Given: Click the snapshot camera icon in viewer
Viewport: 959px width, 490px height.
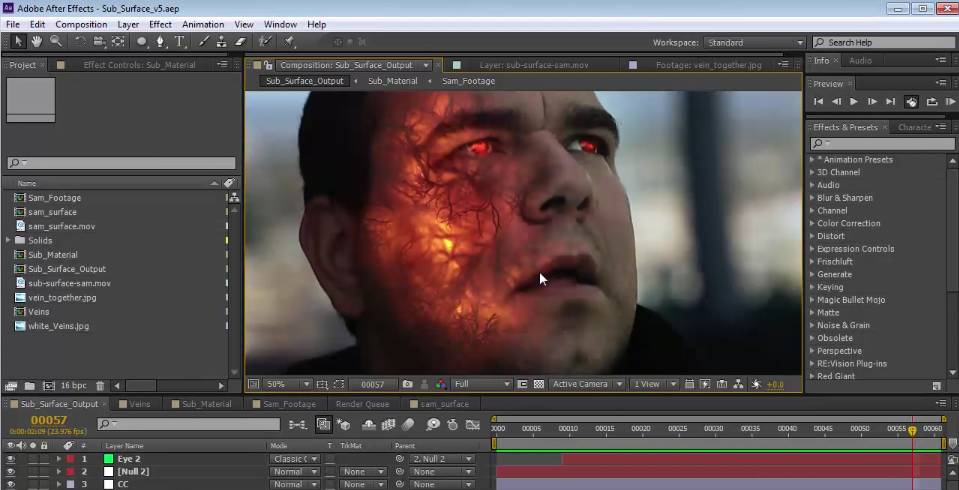Looking at the screenshot, I should [407, 384].
